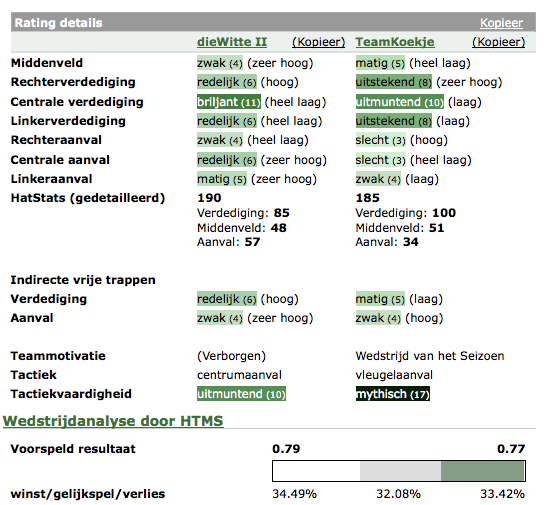Select dieWitte II Rechterverdediging redelijk (6)
This screenshot has height=505, width=545.
pos(227,82)
